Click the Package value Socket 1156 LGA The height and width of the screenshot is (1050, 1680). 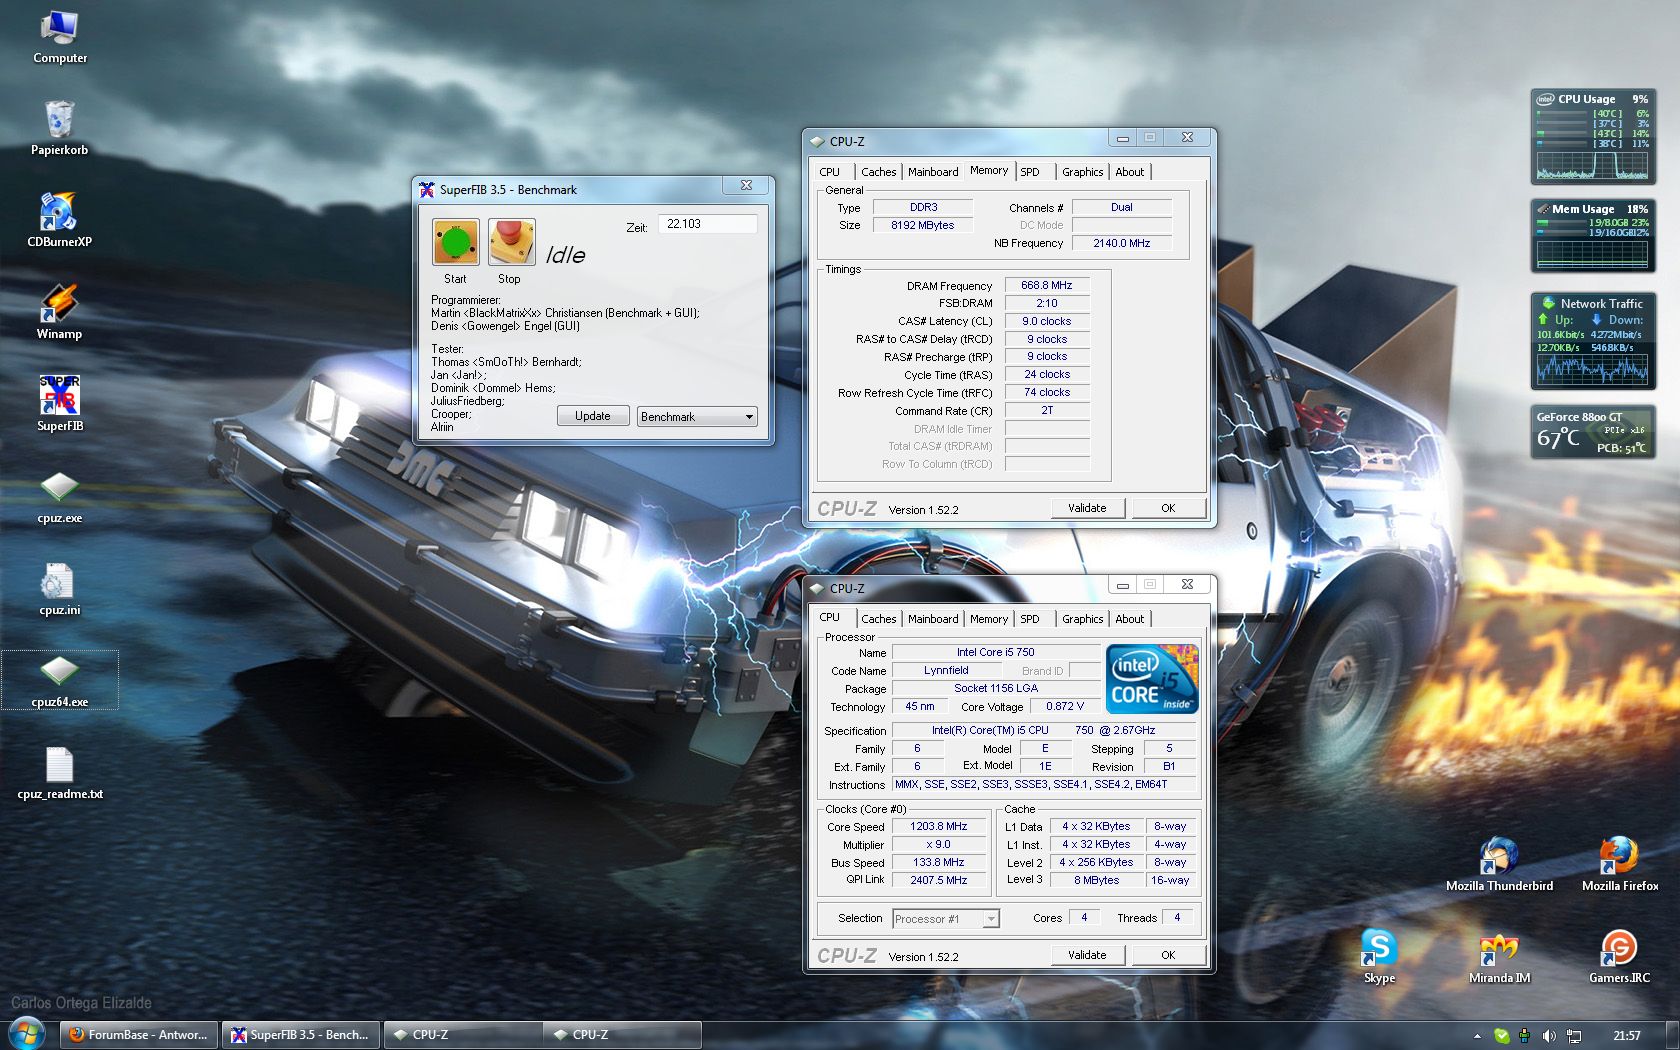click(996, 688)
